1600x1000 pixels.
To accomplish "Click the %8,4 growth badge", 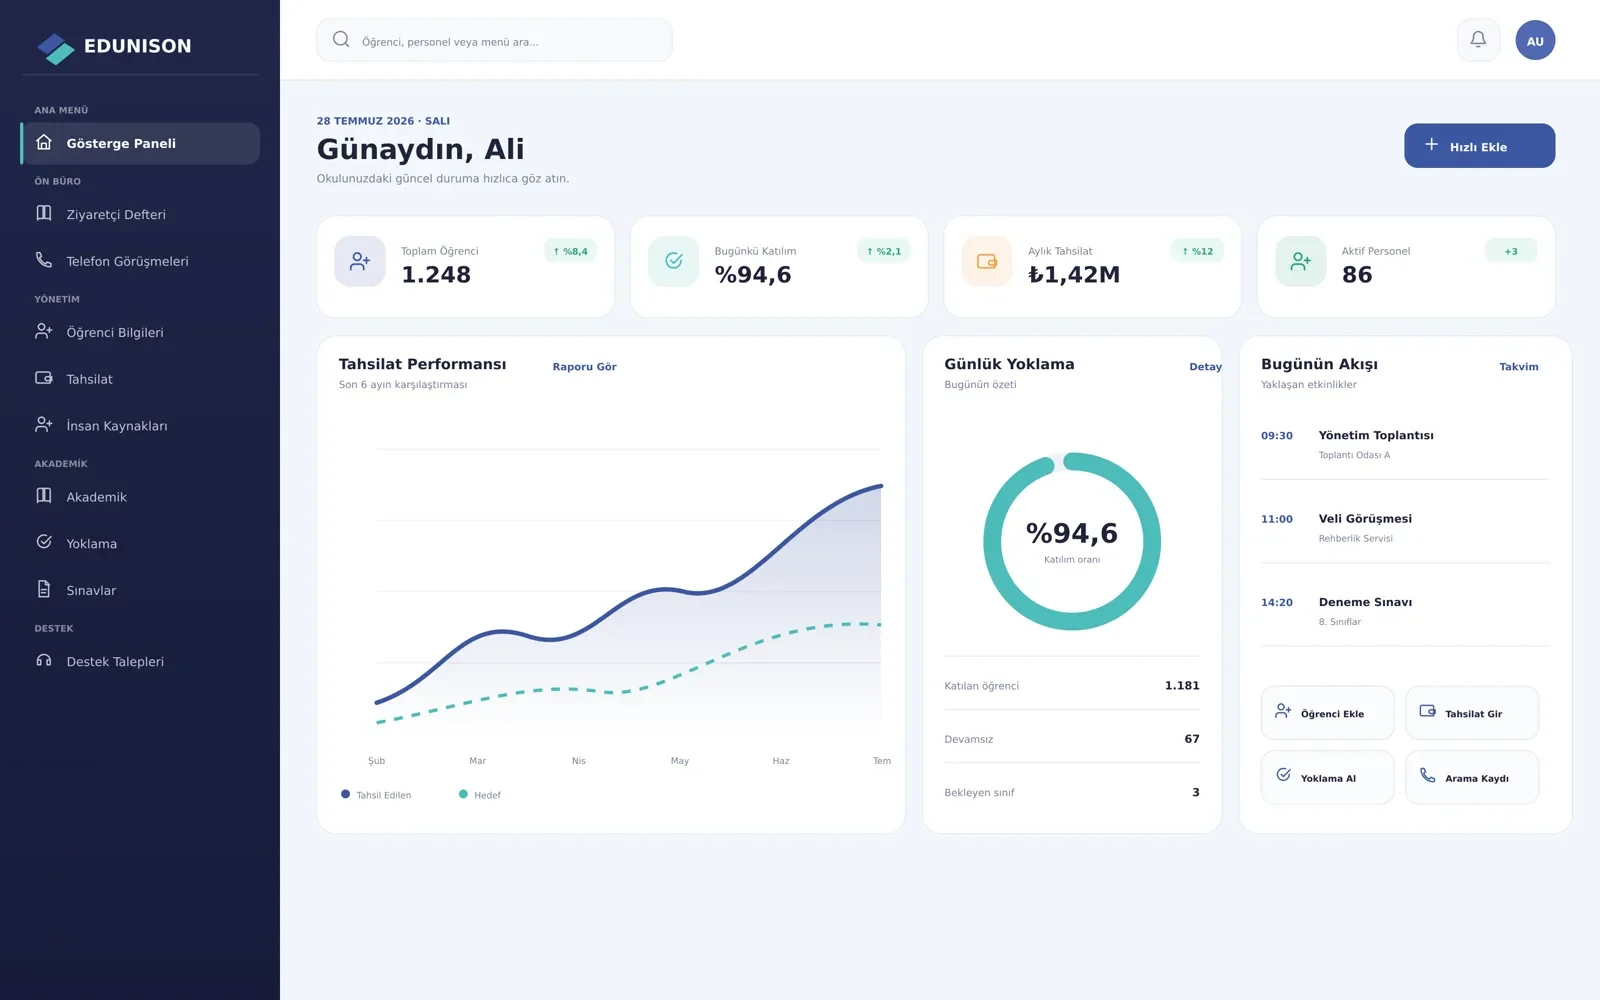I will 570,251.
